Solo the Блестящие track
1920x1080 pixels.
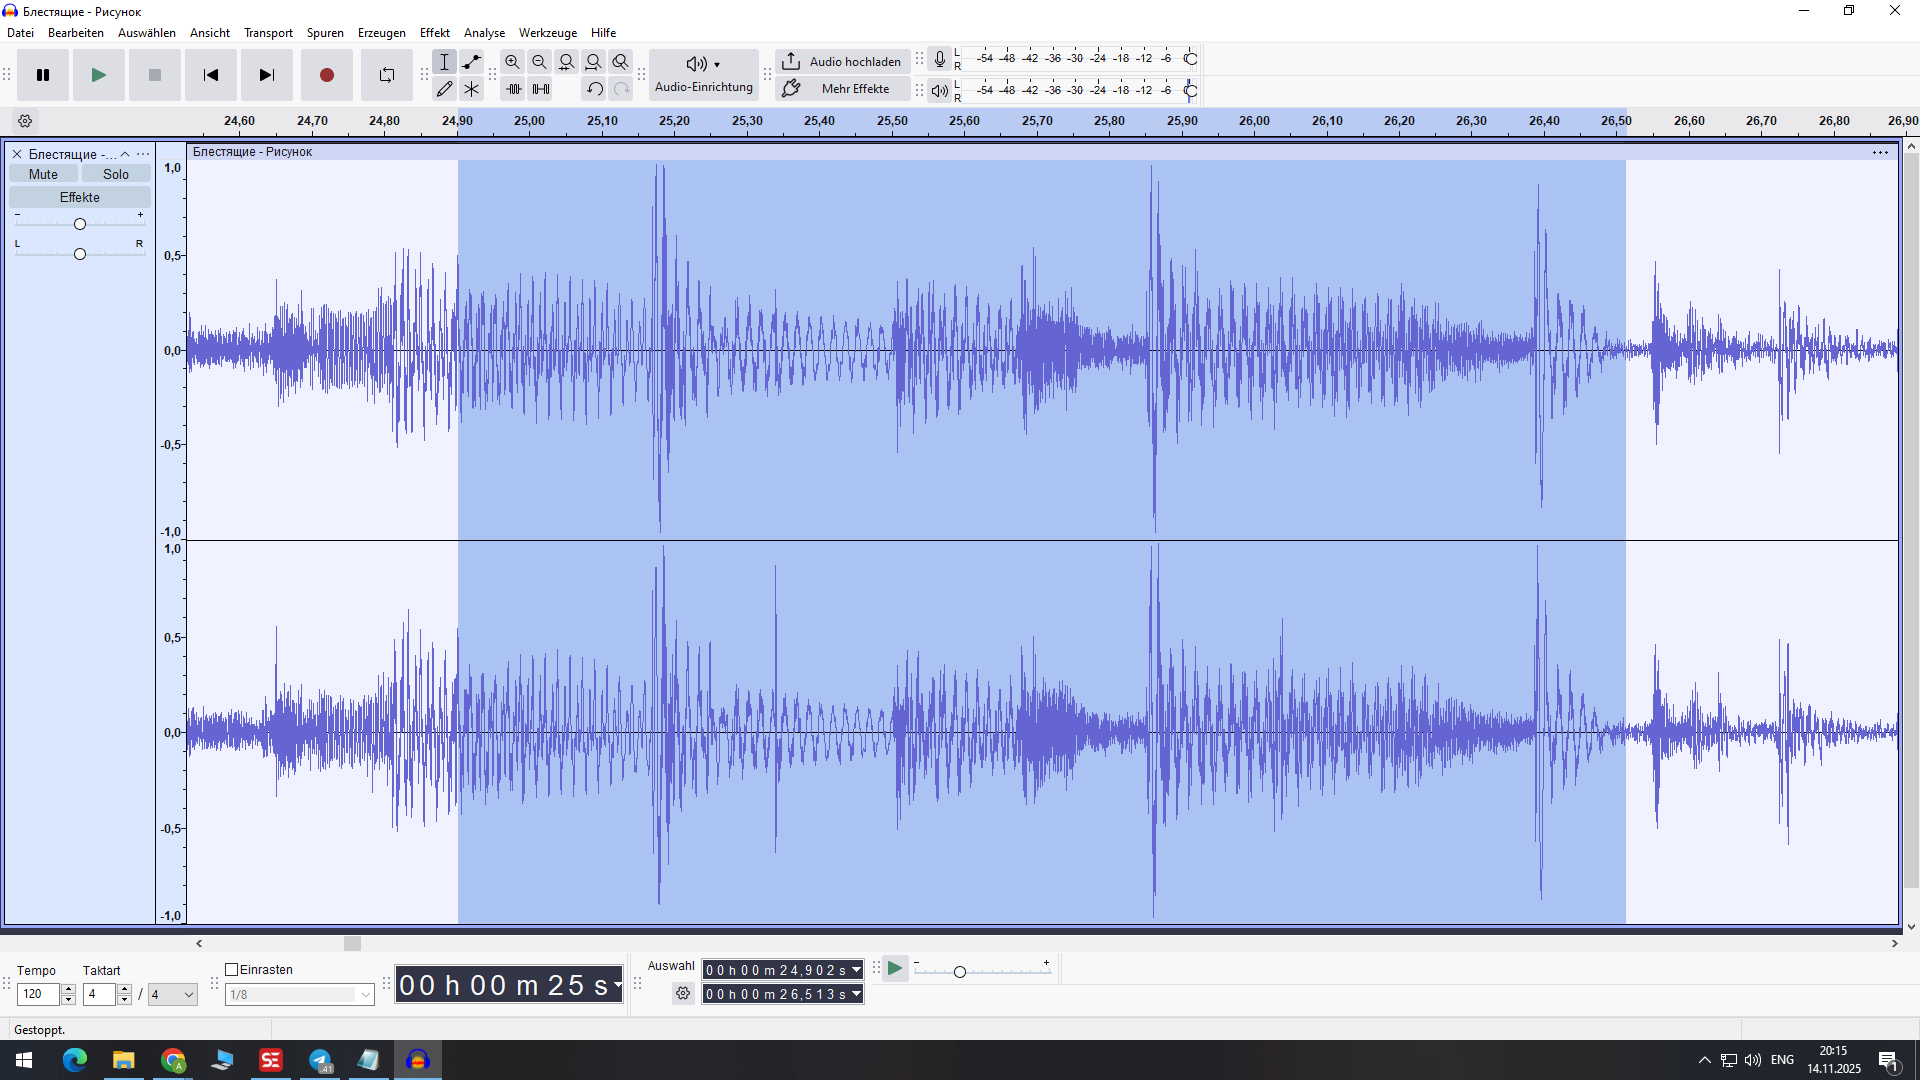pos(116,174)
